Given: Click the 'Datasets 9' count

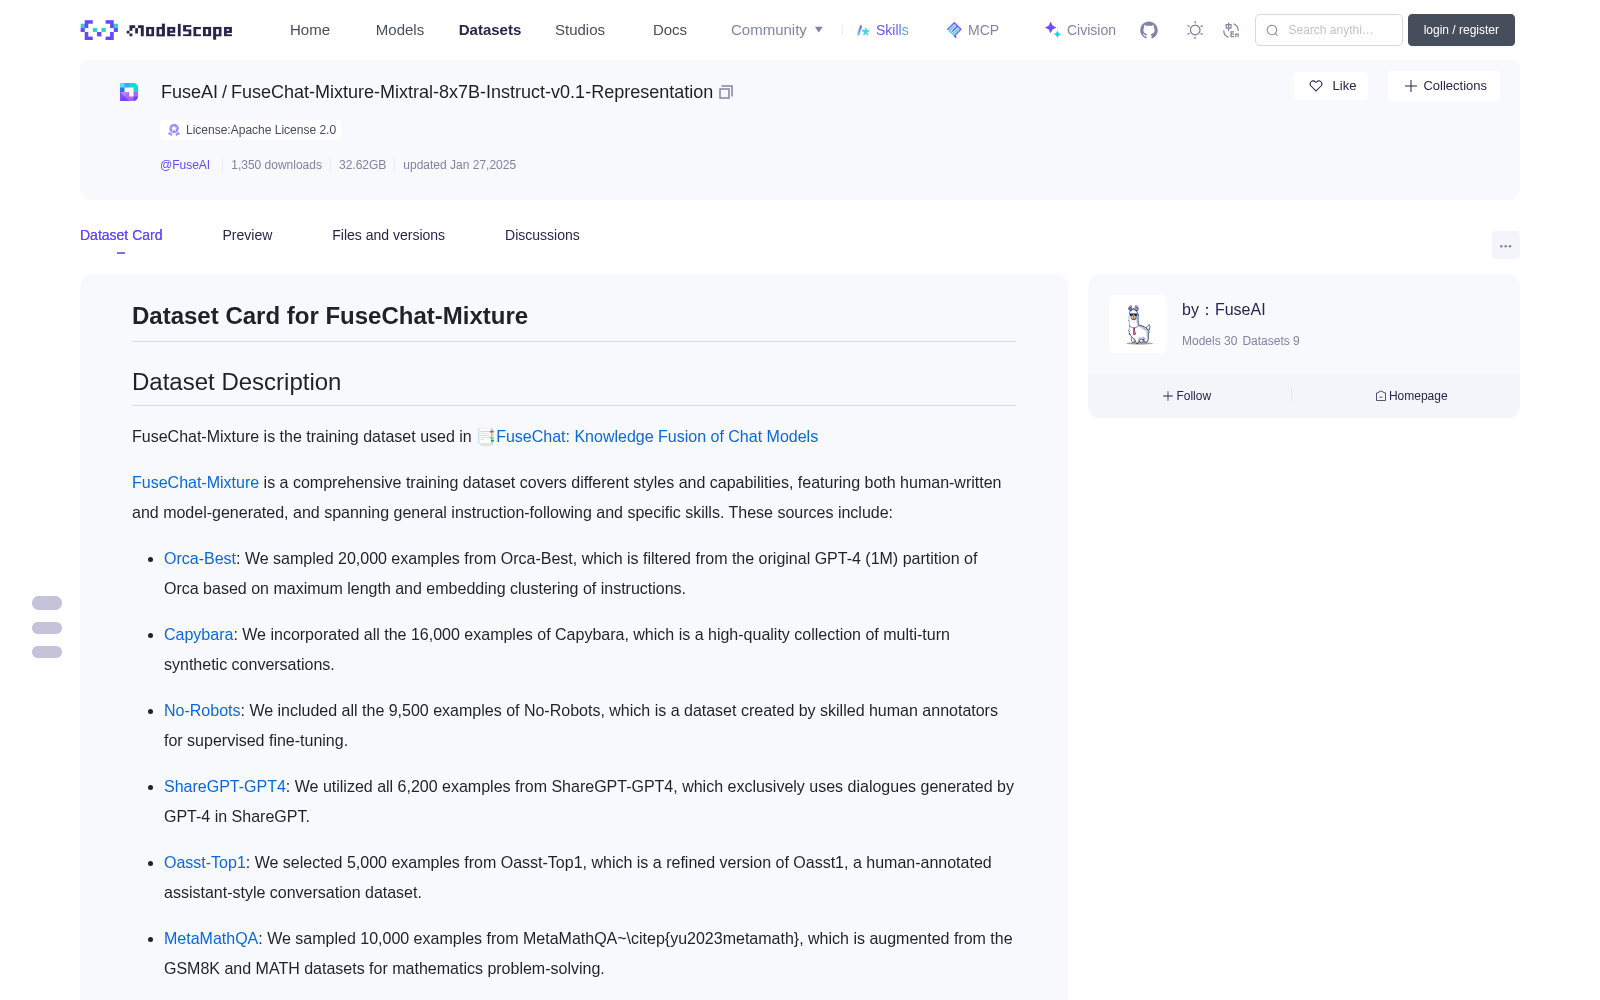Looking at the screenshot, I should (x=1271, y=341).
